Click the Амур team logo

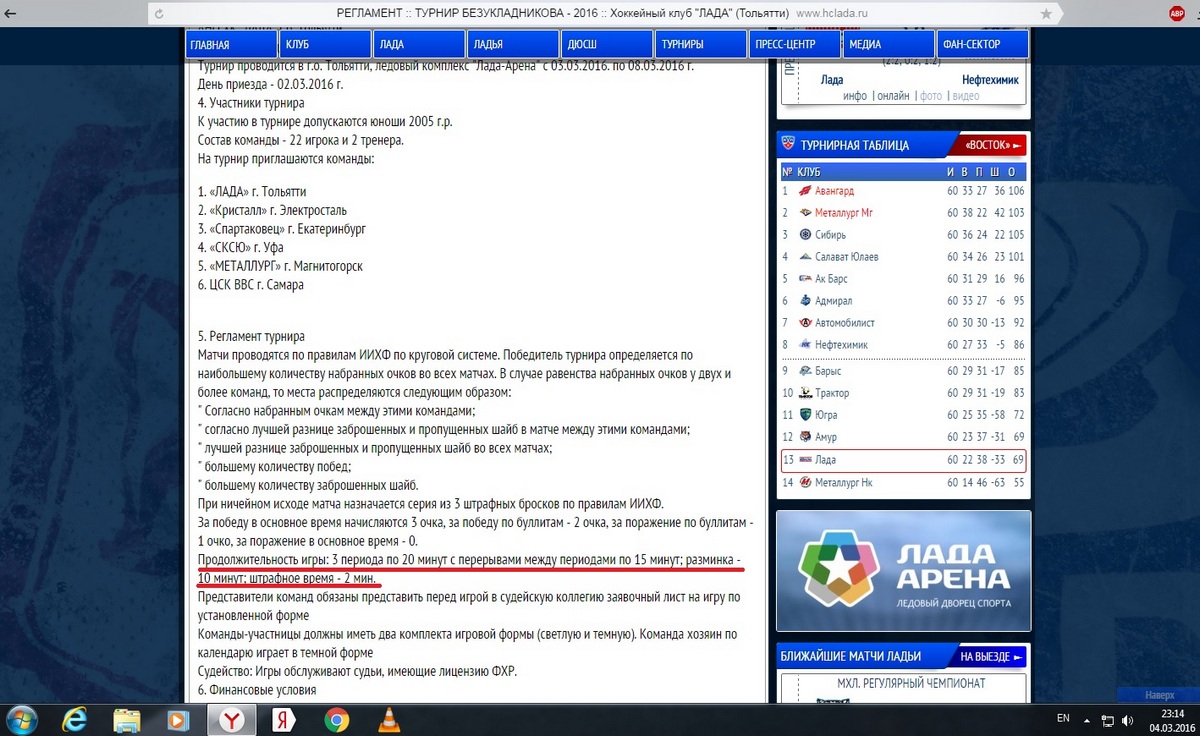point(805,437)
